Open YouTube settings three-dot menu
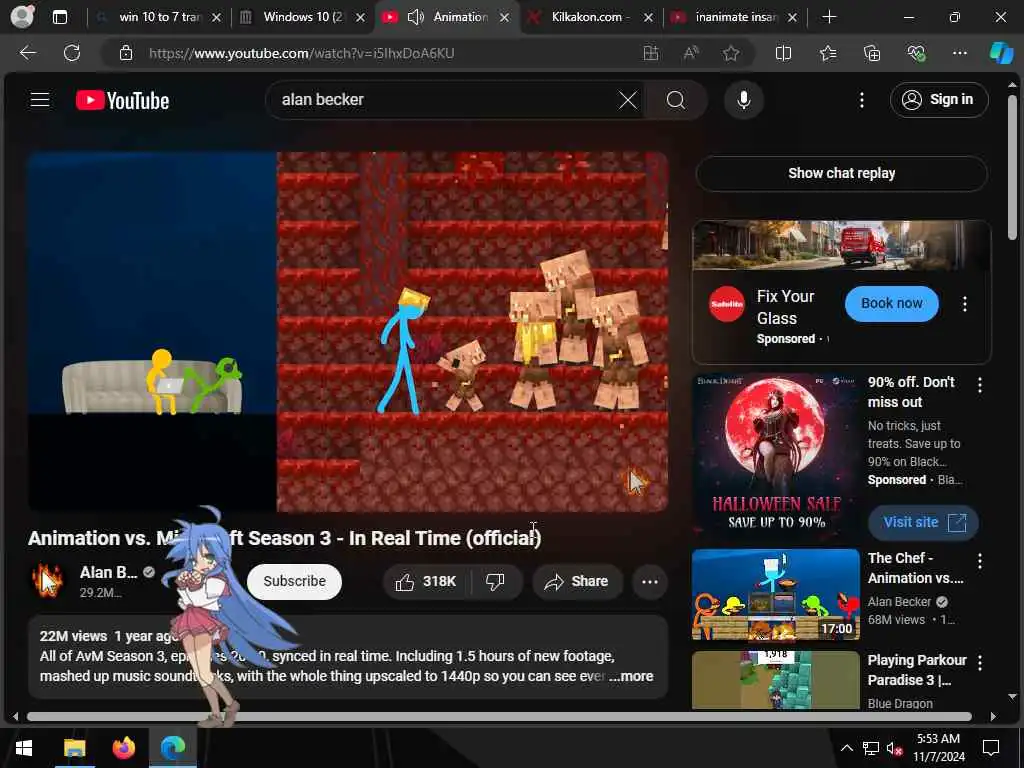Image resolution: width=1024 pixels, height=768 pixels. point(862,100)
